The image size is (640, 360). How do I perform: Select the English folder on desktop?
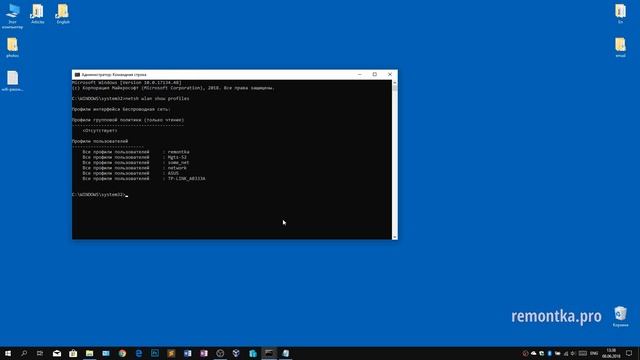click(63, 14)
